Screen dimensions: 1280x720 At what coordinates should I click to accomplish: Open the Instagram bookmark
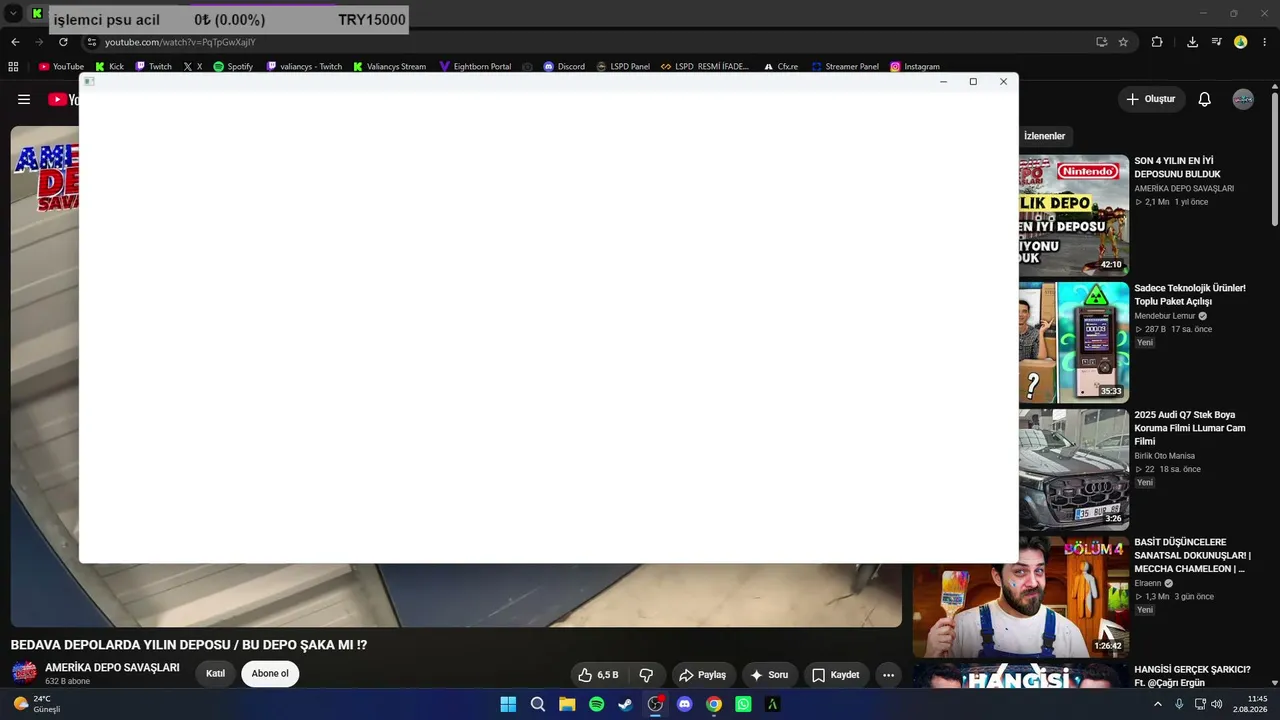point(914,67)
